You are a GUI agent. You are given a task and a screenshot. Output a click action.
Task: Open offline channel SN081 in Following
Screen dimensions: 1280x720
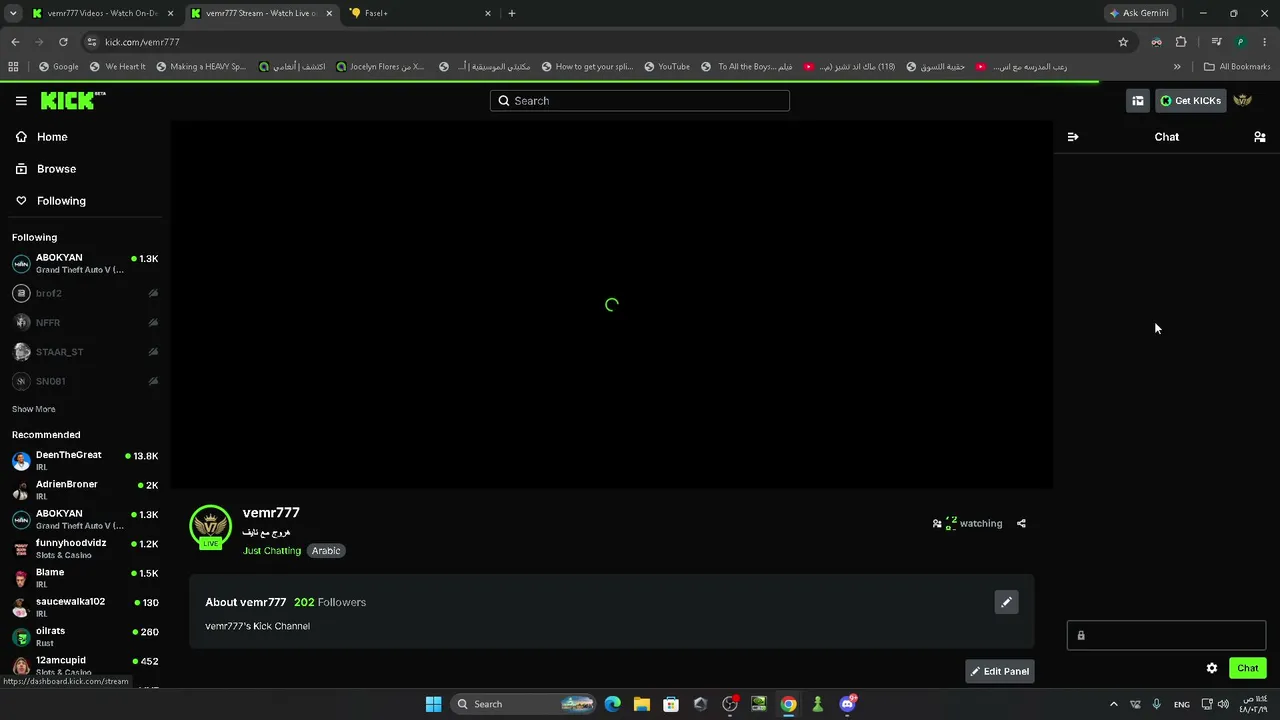pyautogui.click(x=84, y=381)
